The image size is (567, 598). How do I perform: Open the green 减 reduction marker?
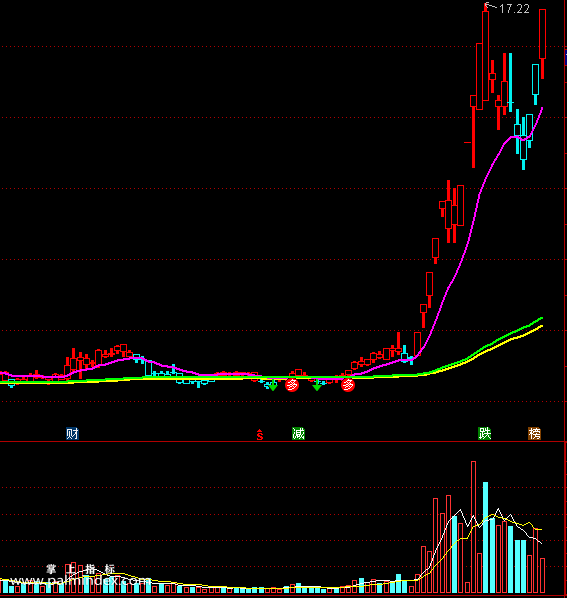point(298,434)
